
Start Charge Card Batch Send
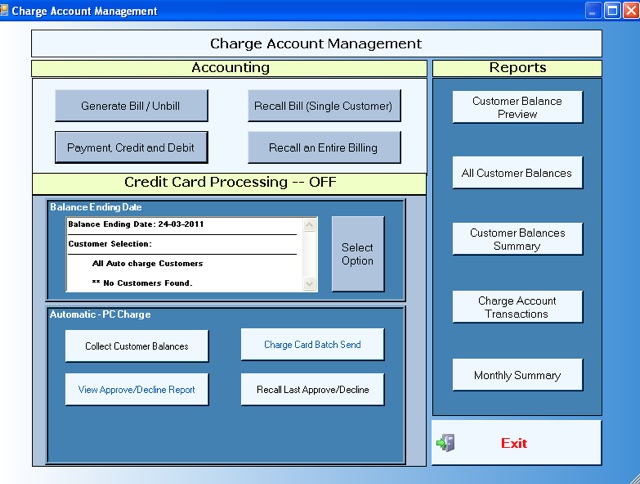click(312, 345)
